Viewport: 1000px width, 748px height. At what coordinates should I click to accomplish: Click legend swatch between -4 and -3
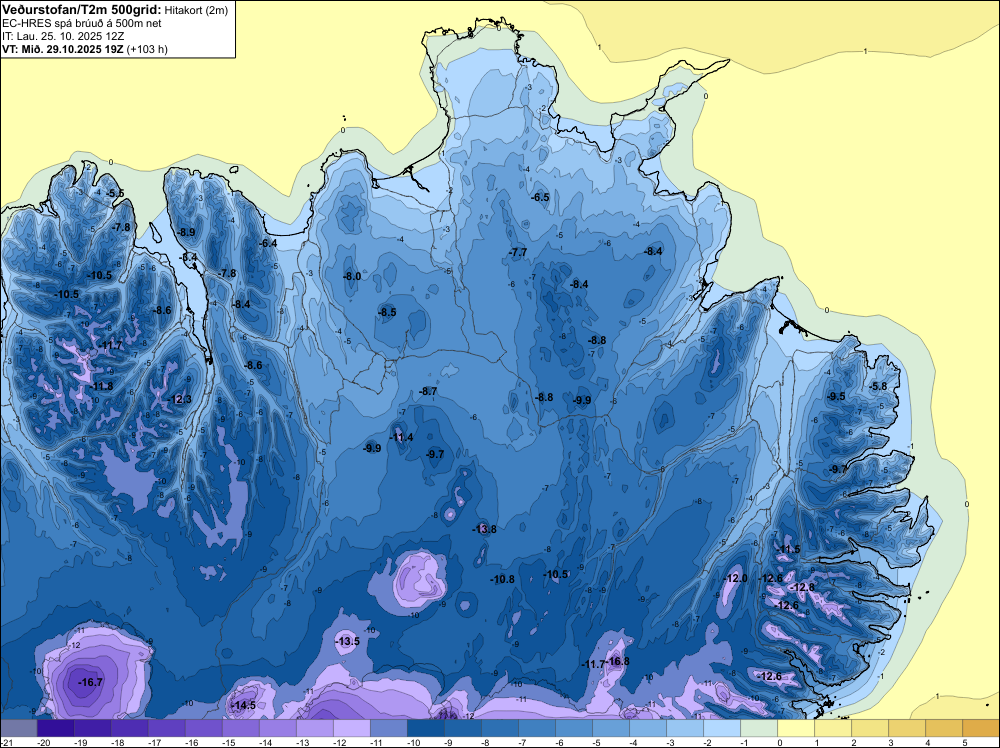pos(648,728)
